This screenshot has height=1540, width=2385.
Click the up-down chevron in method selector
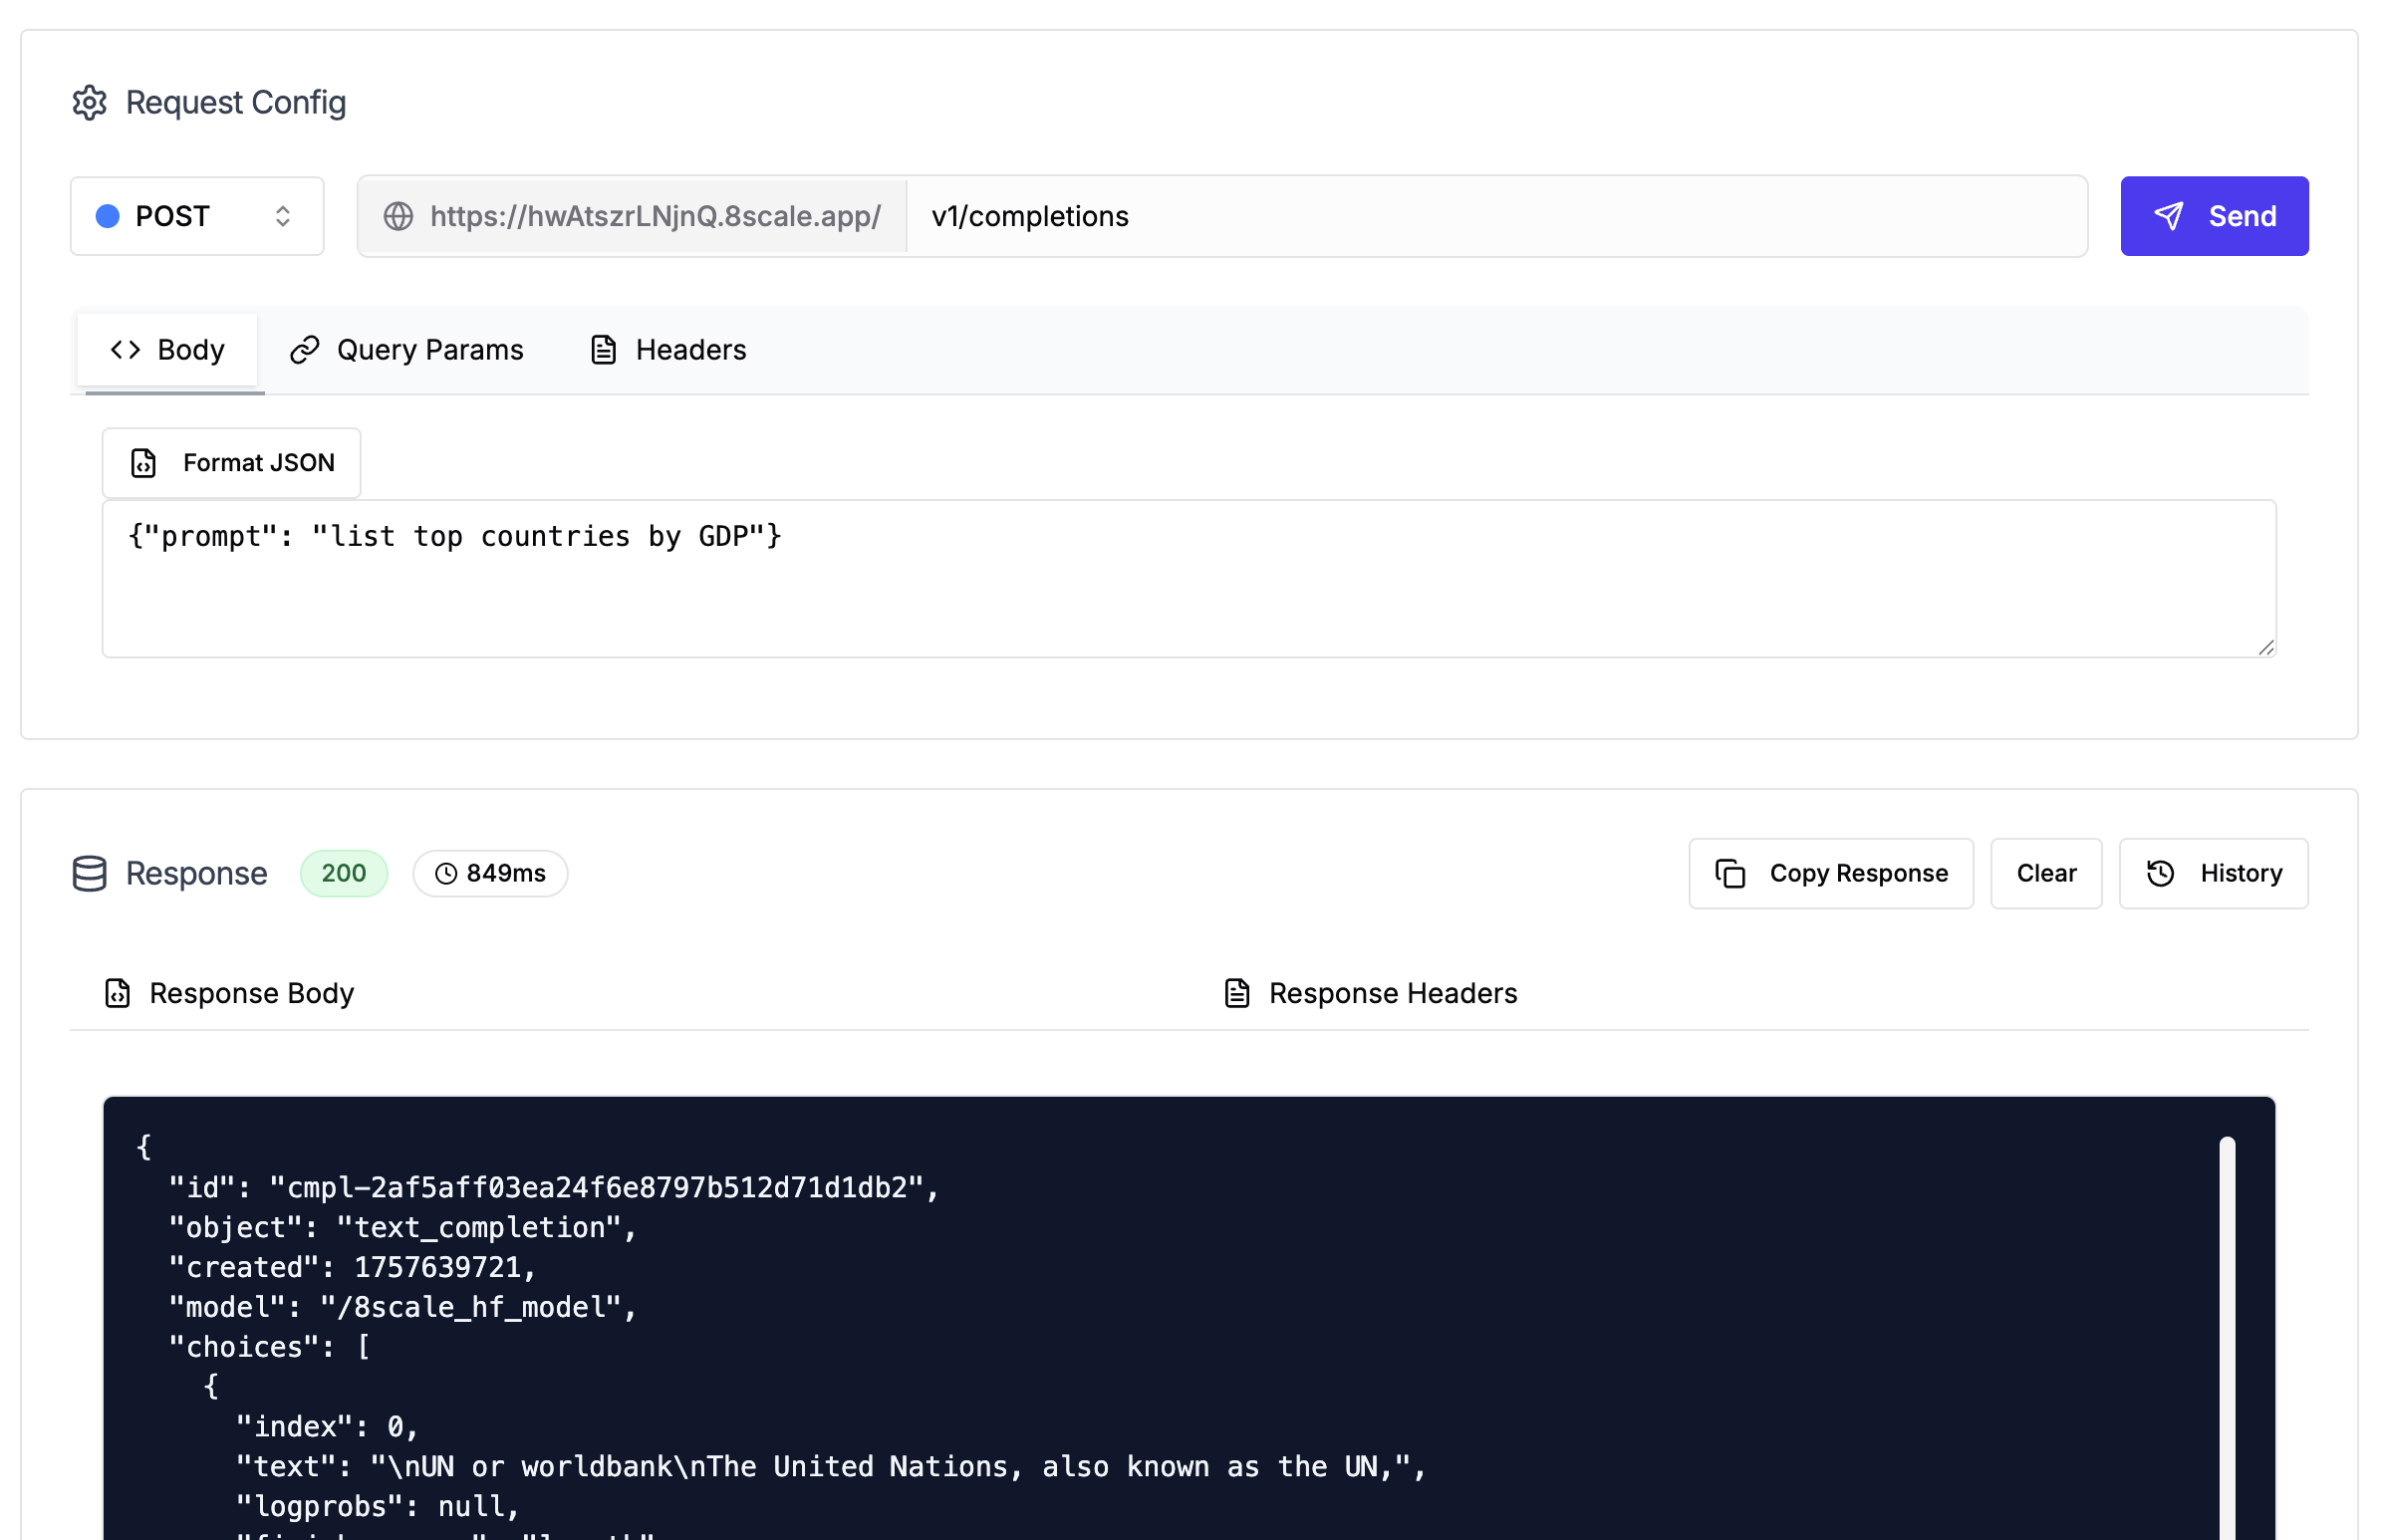[283, 216]
